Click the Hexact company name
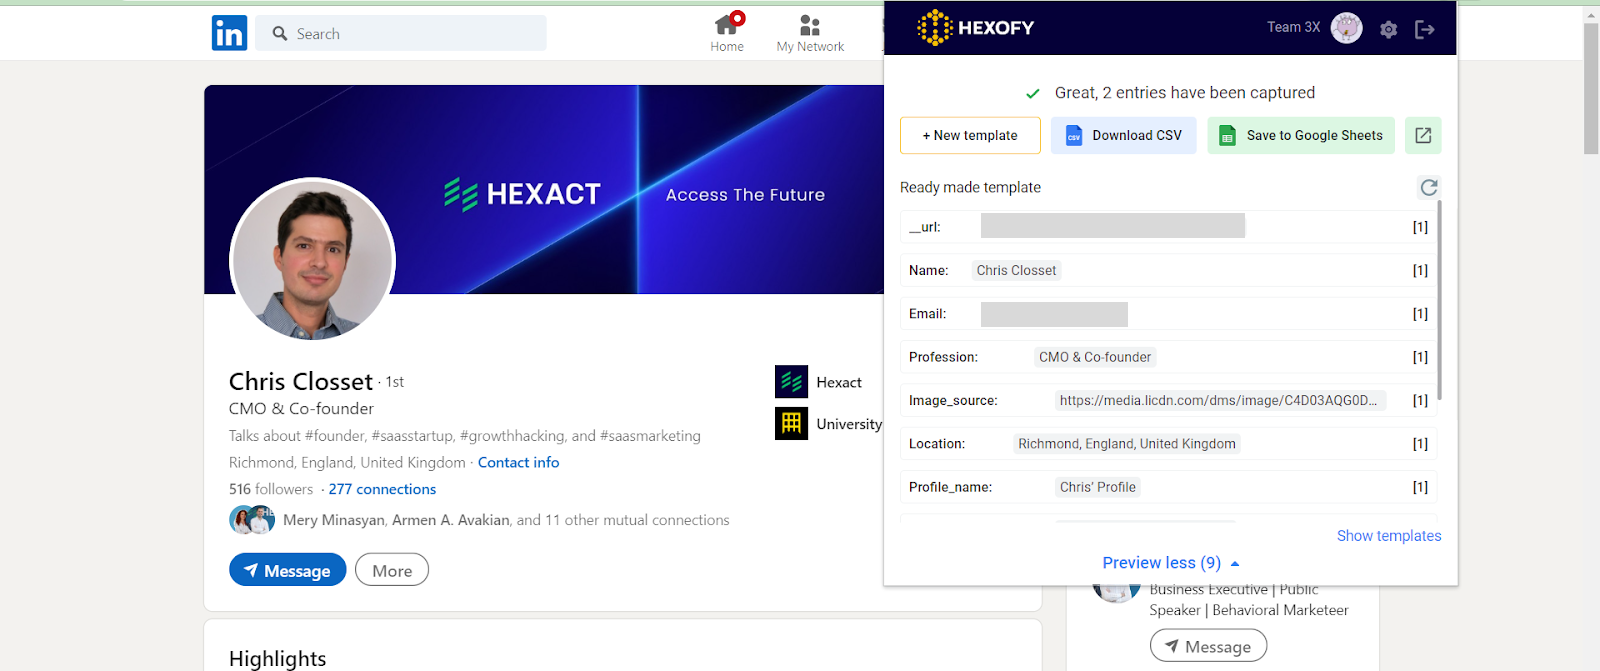1600x671 pixels. point(839,382)
